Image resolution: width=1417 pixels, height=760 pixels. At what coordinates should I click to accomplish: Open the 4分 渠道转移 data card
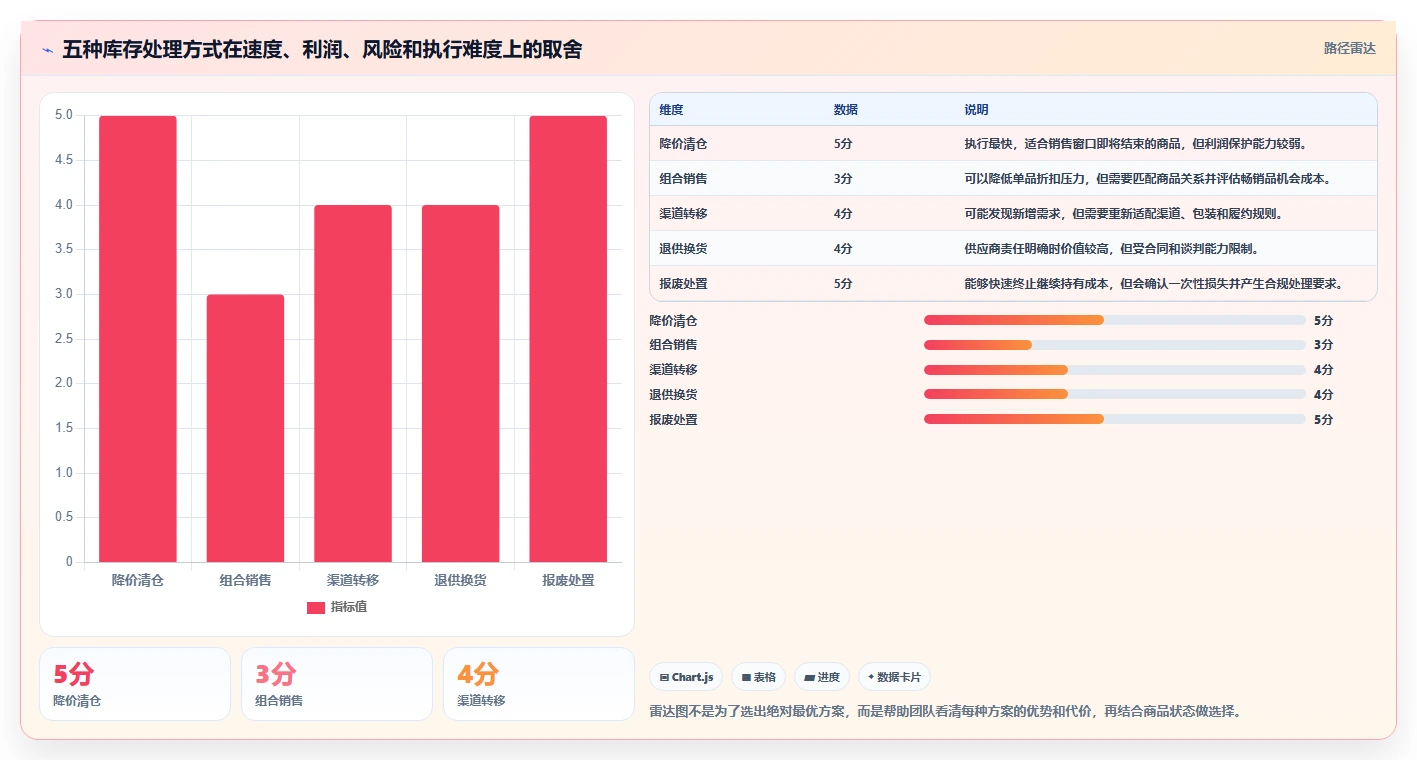[539, 684]
